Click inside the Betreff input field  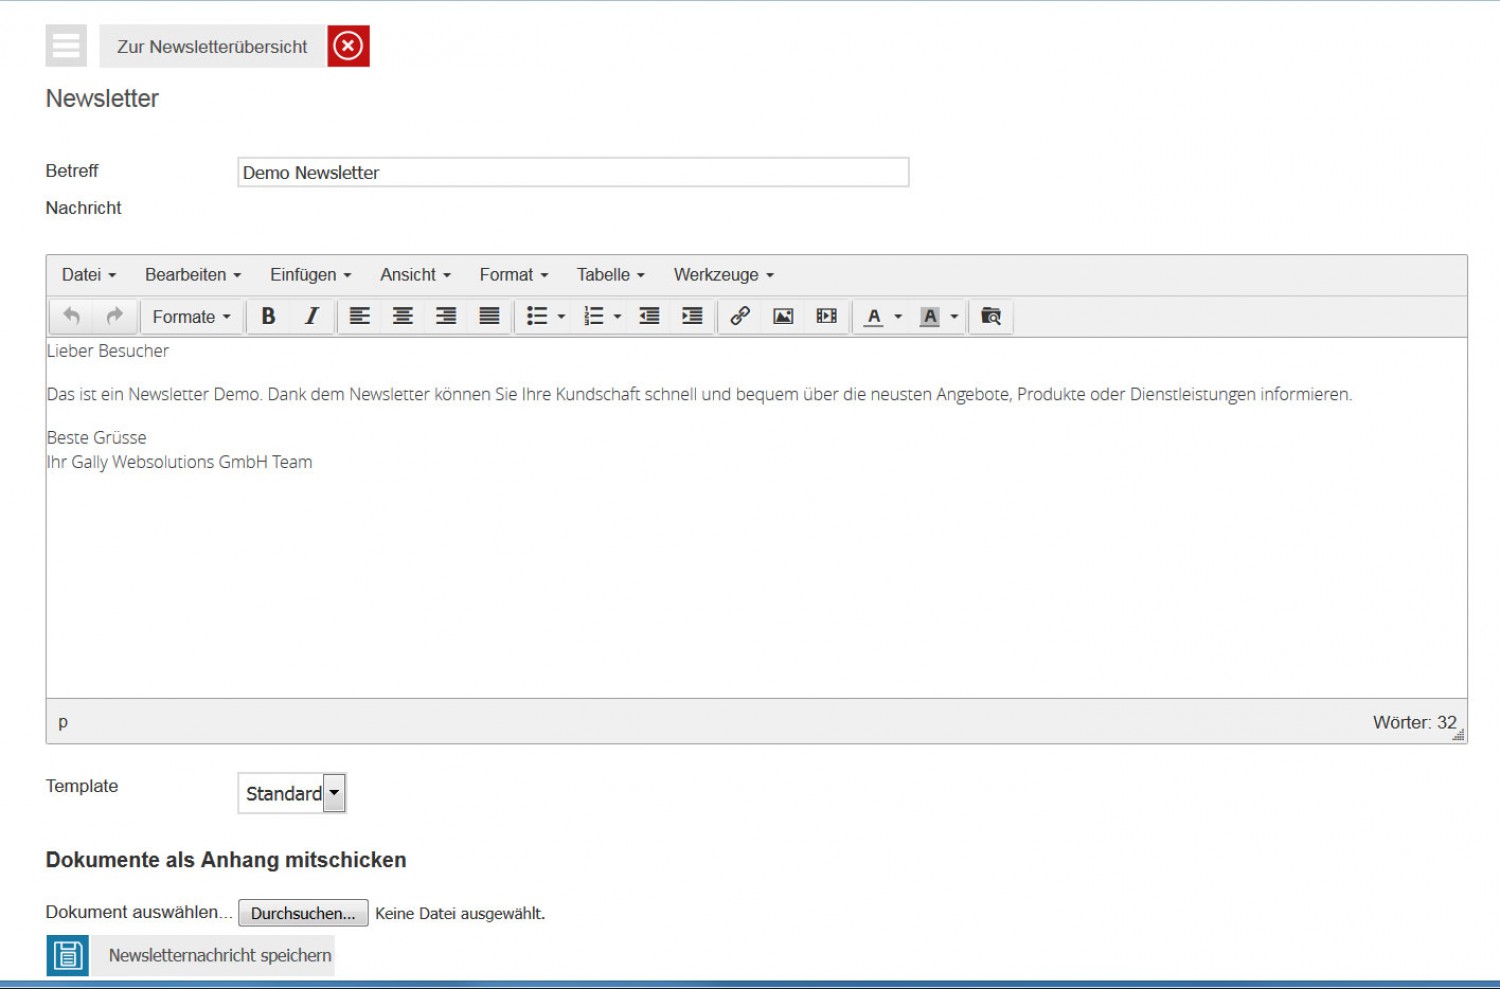click(573, 173)
